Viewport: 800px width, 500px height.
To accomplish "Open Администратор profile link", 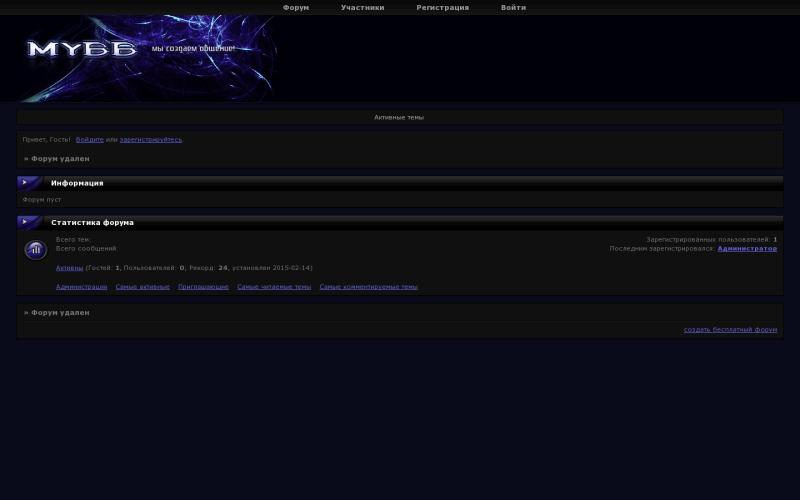I will click(x=747, y=248).
